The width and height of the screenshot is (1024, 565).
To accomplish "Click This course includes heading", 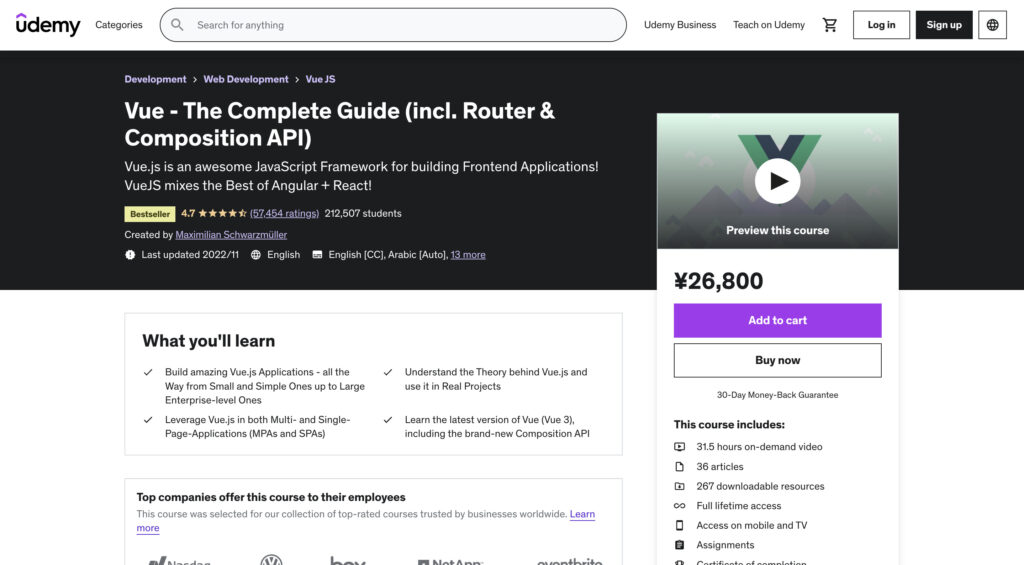I will (x=729, y=425).
